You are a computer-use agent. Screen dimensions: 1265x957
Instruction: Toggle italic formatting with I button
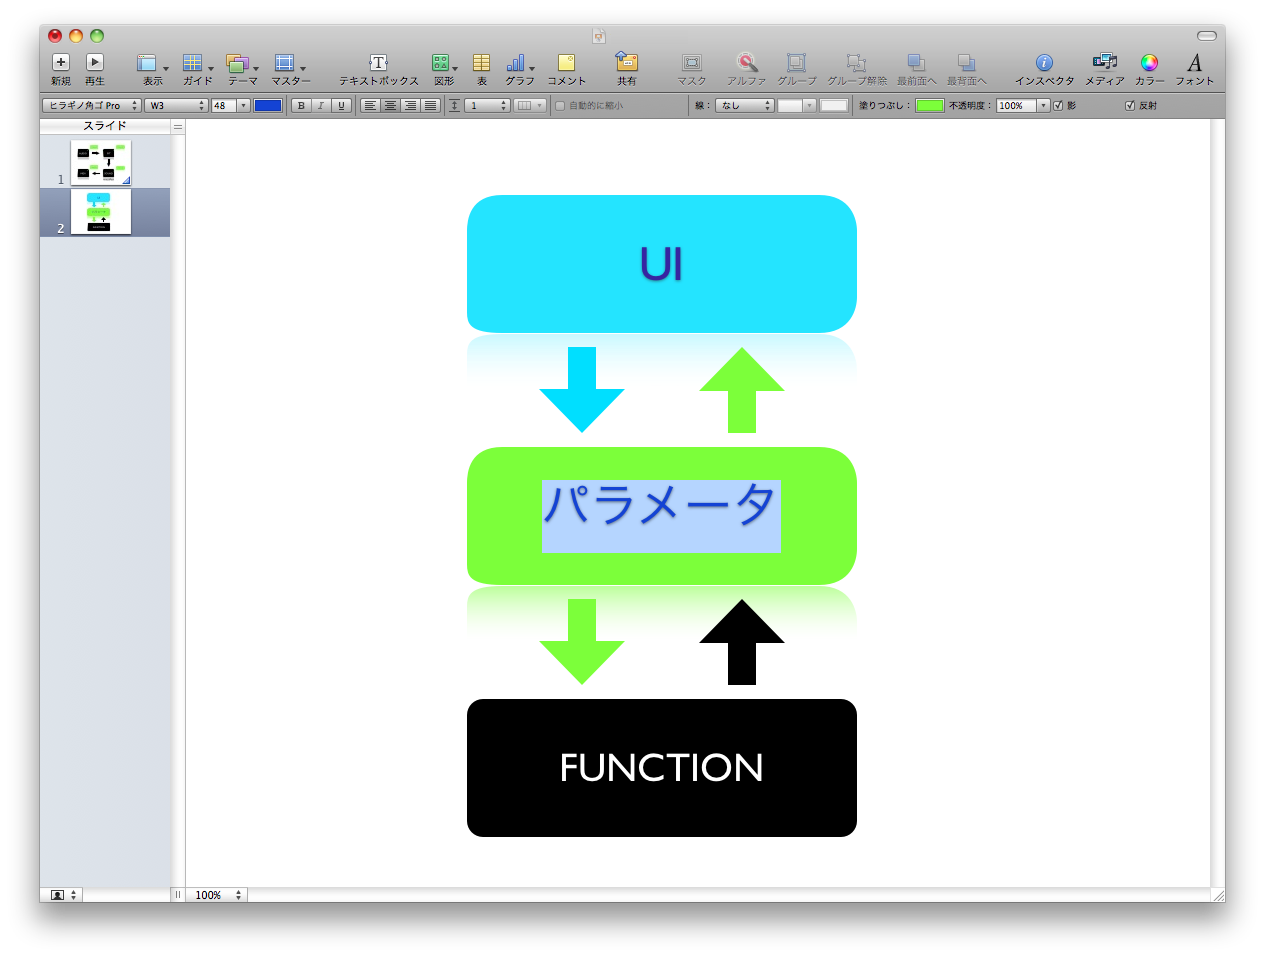pyautogui.click(x=321, y=105)
